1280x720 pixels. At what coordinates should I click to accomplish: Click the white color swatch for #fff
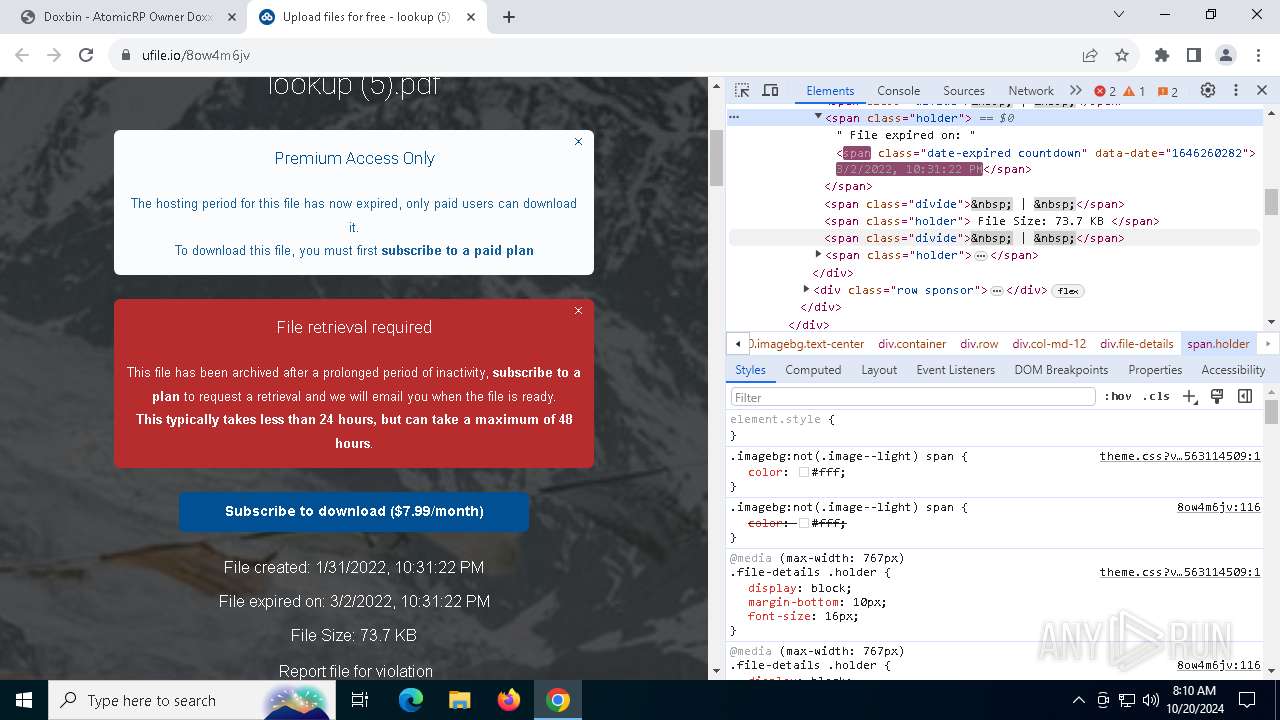[803, 472]
